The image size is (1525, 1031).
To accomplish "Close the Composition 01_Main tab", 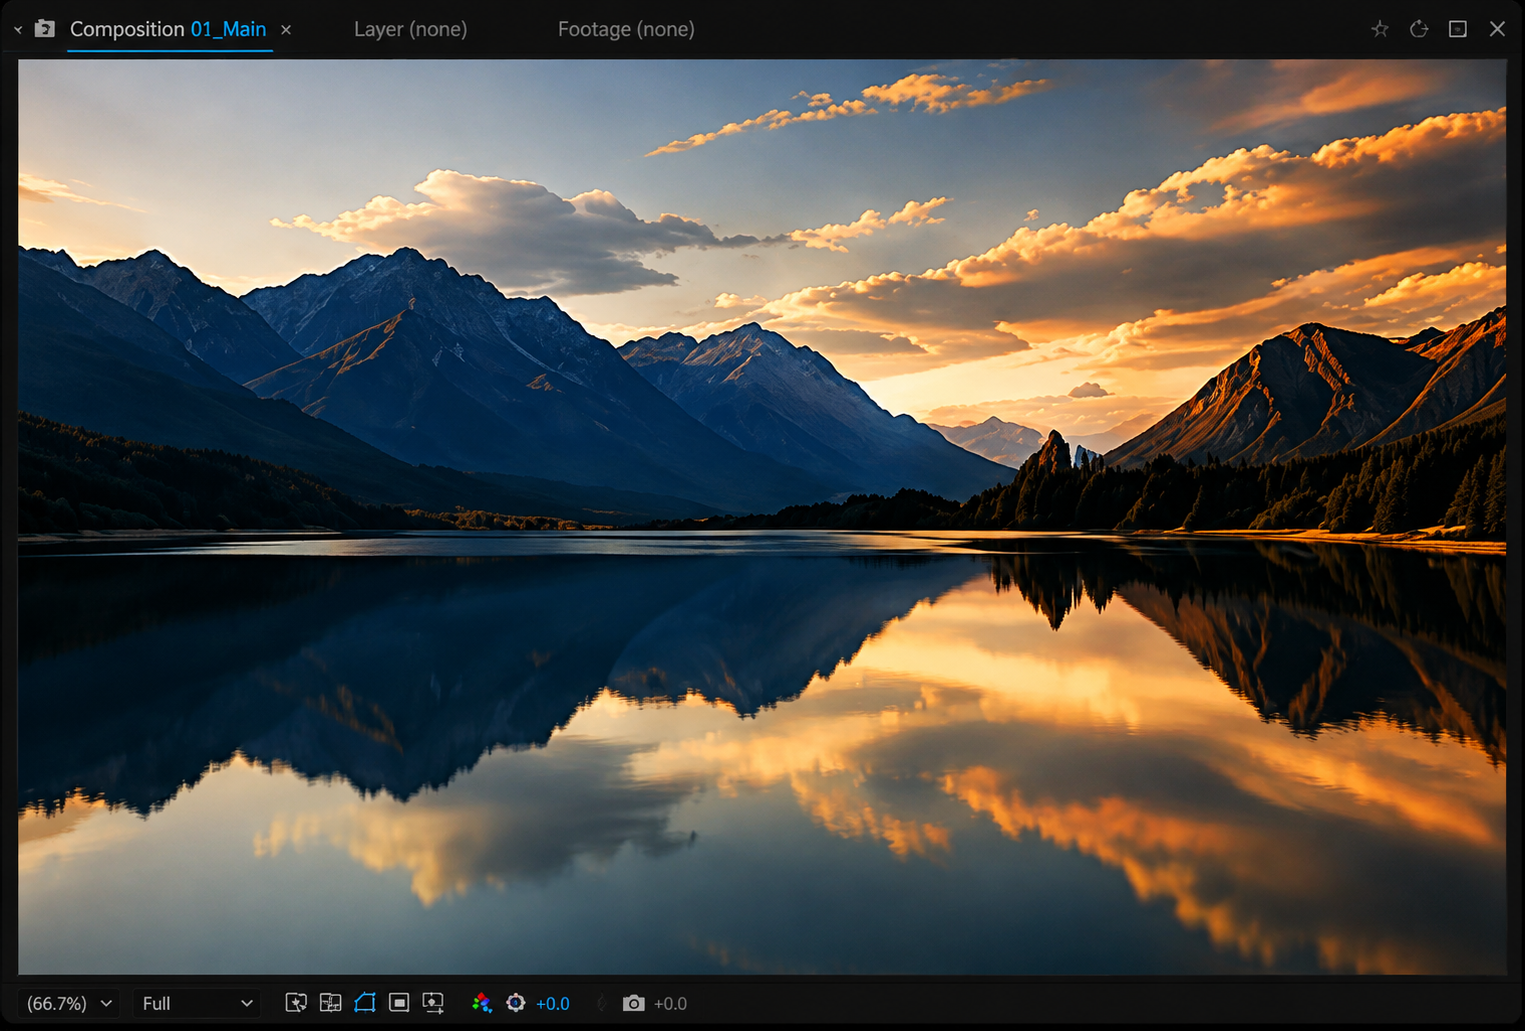I will tap(286, 30).
